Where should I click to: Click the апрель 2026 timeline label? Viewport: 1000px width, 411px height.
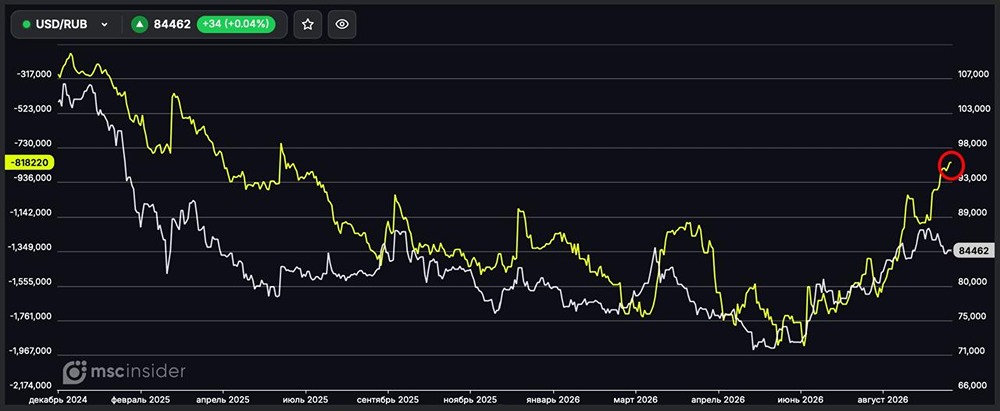pyautogui.click(x=717, y=400)
